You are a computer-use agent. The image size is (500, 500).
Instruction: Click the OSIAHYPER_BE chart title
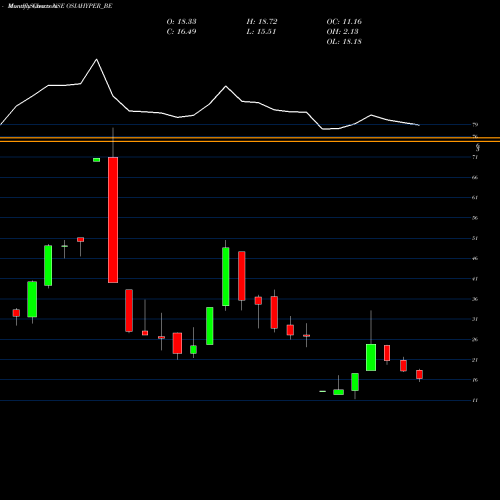[89, 6]
